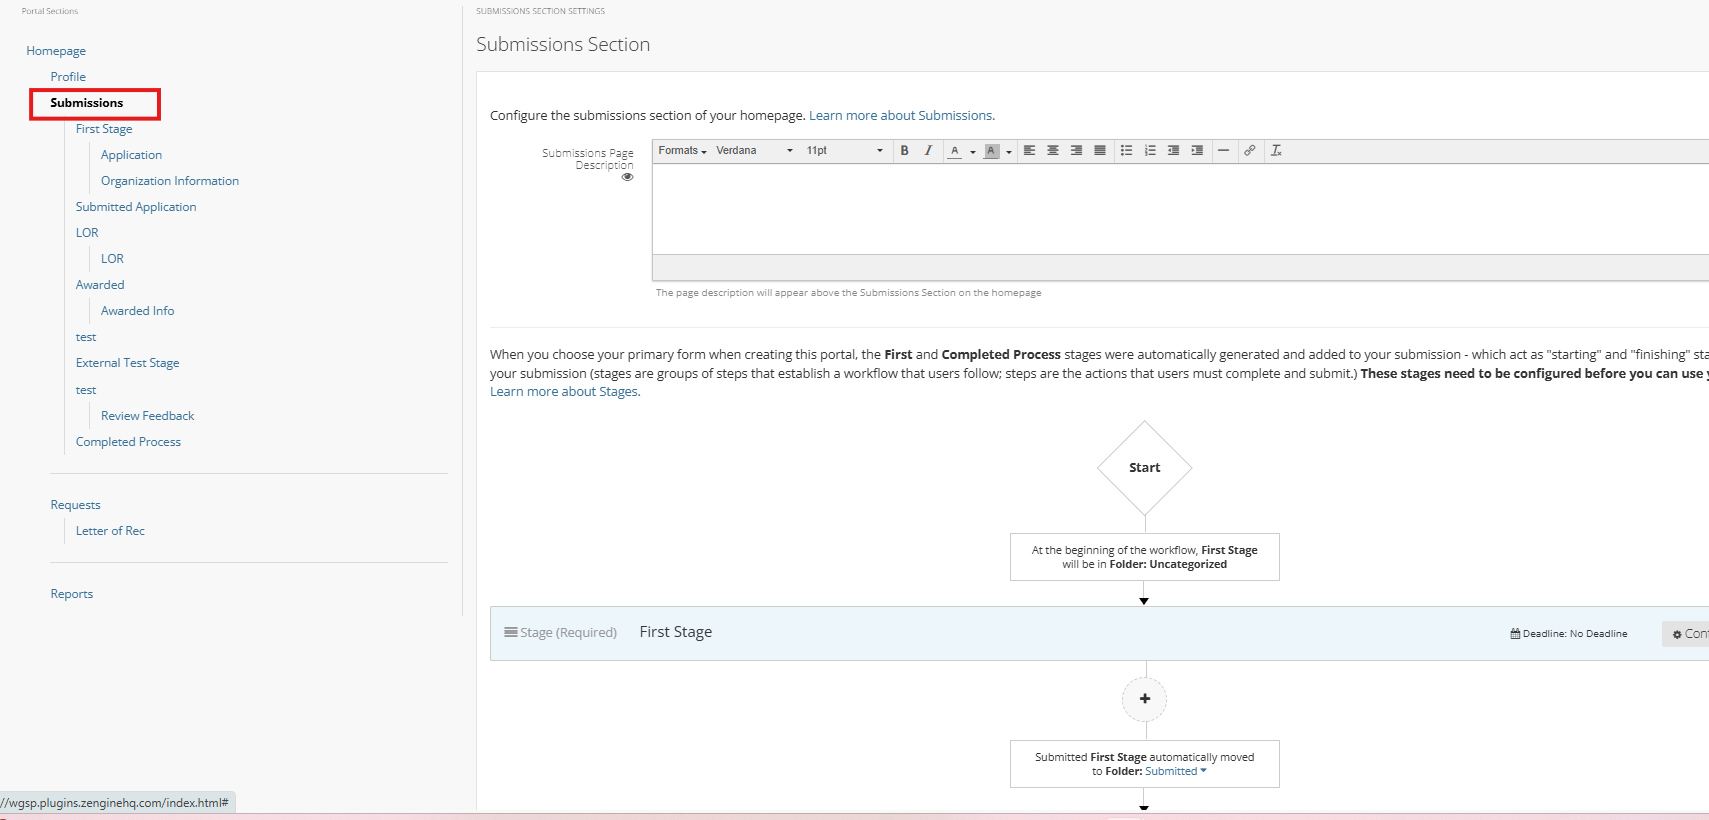Align text right in editor toolbar

tap(1077, 151)
